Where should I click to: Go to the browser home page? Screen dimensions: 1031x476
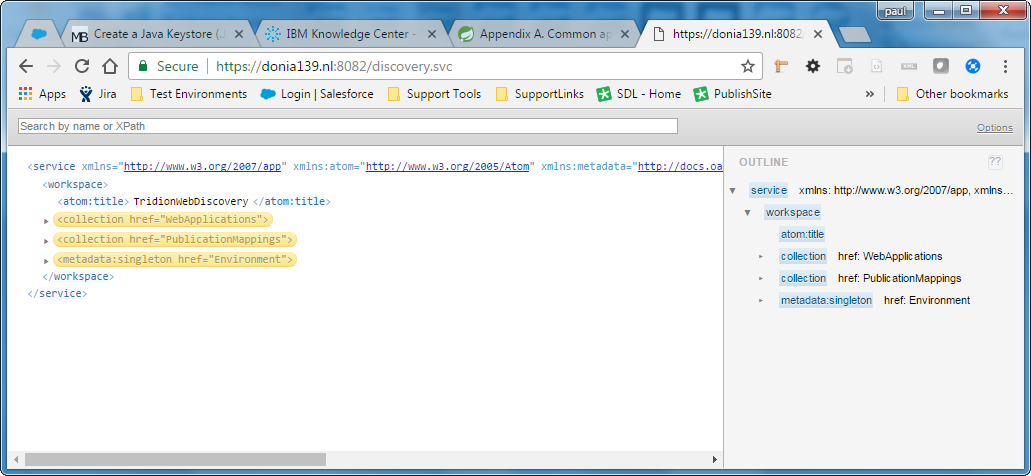[x=110, y=67]
